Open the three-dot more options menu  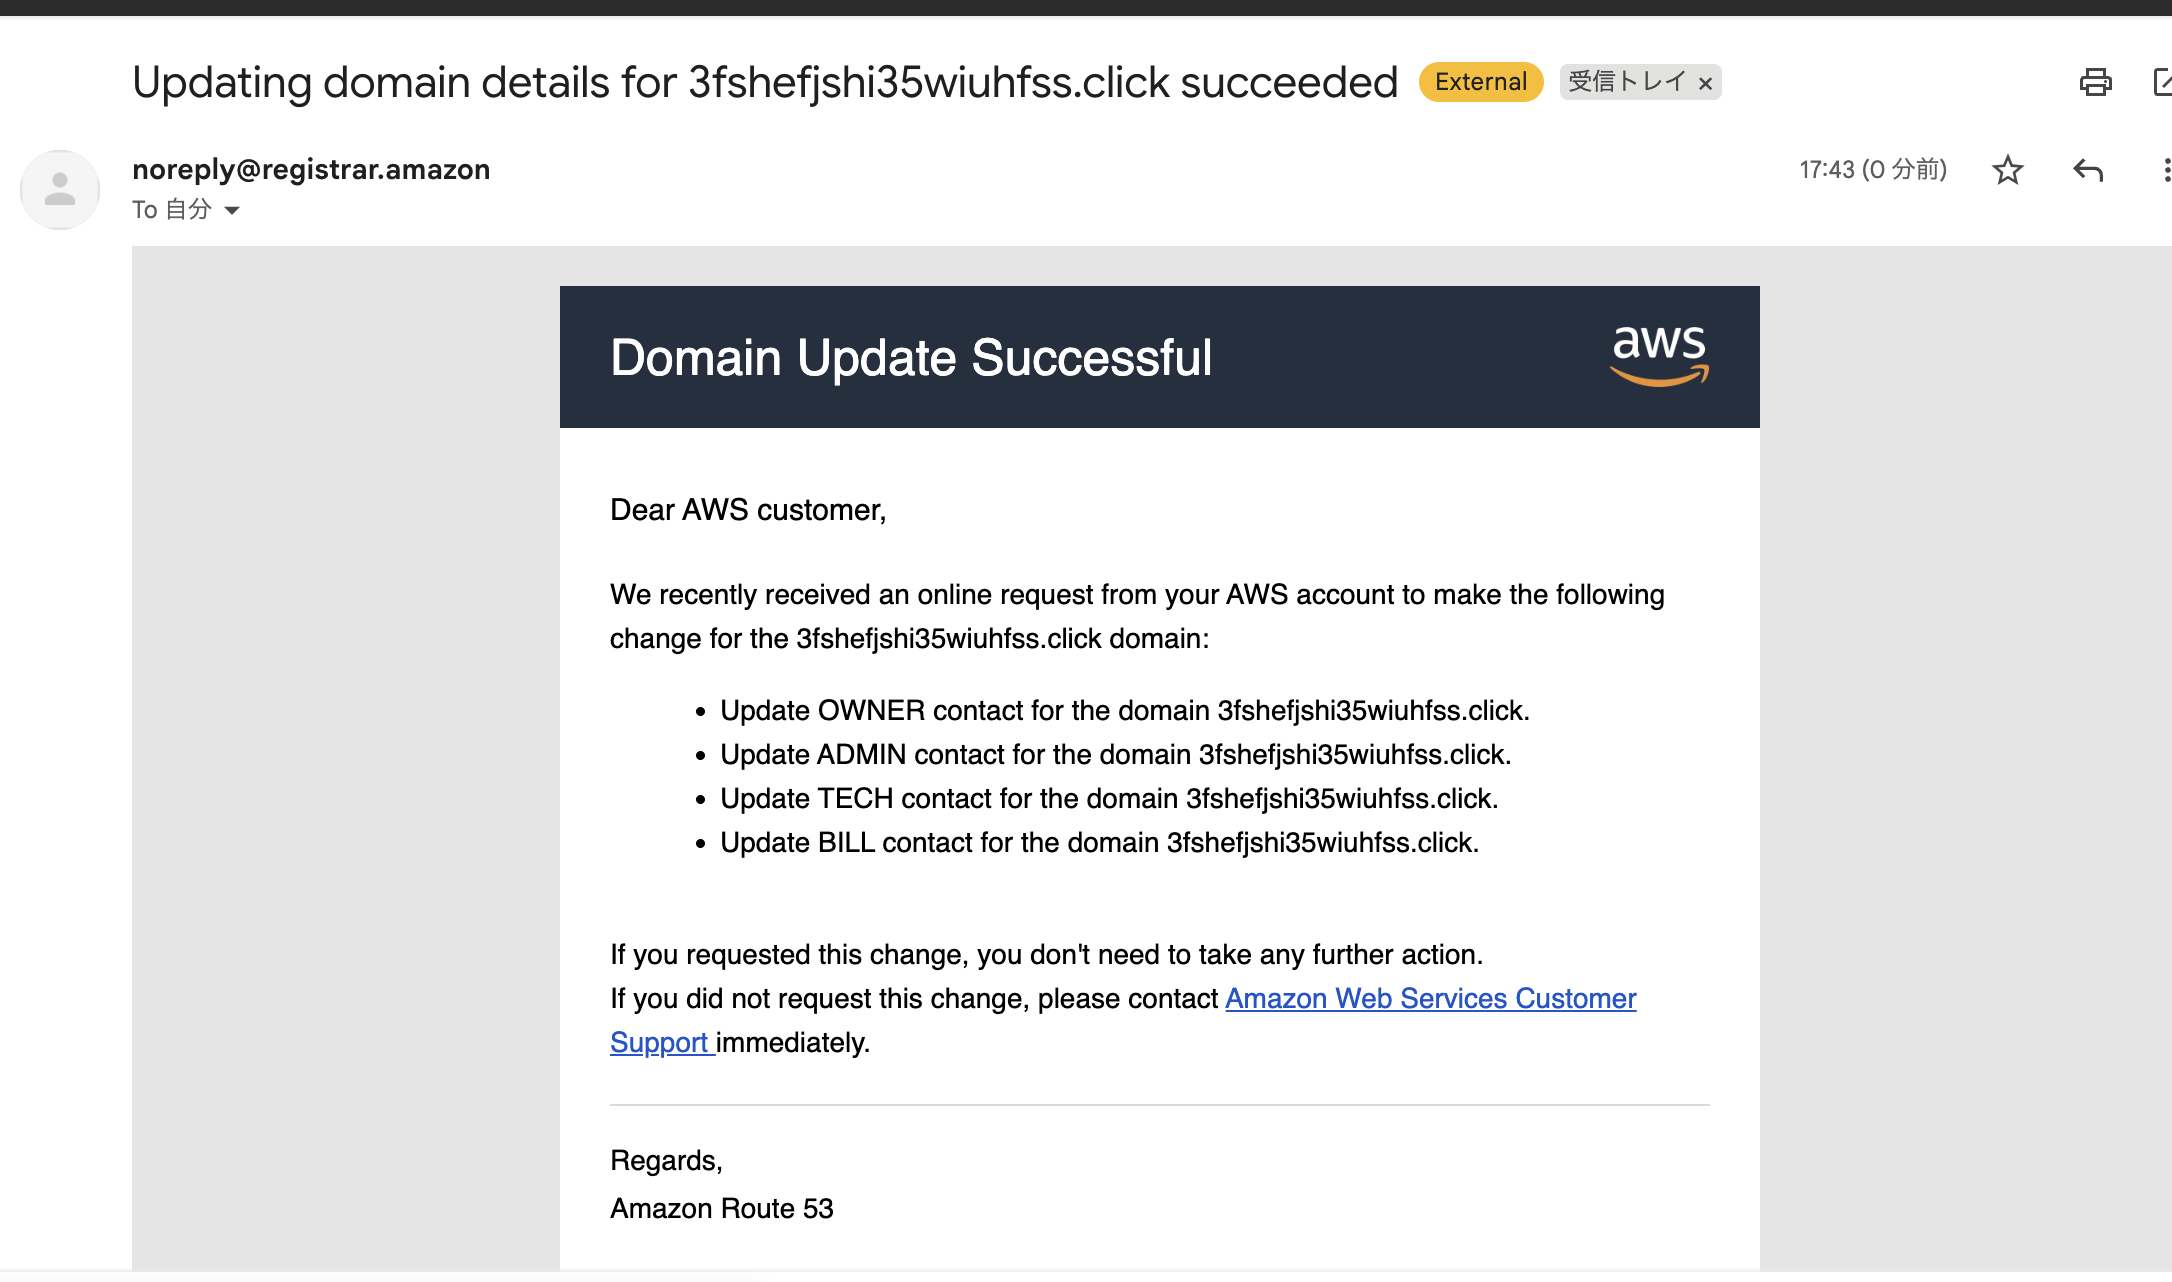pyautogui.click(x=2166, y=170)
